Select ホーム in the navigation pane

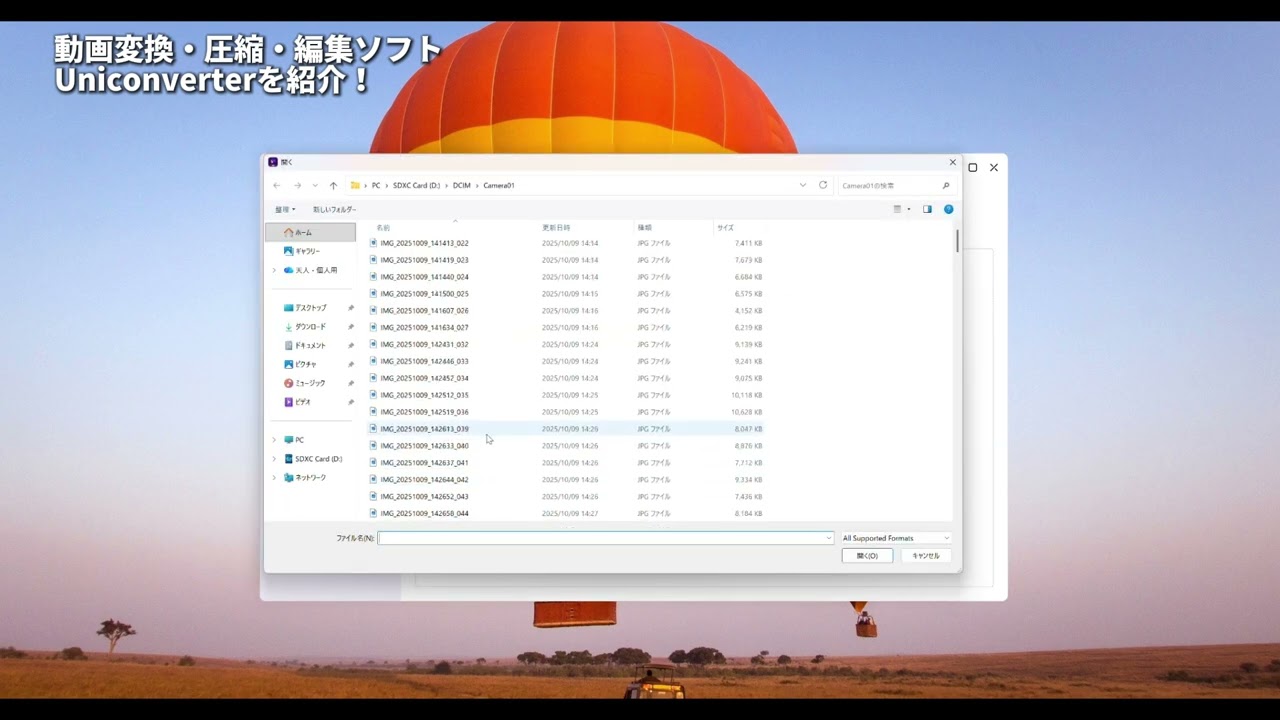pos(310,232)
